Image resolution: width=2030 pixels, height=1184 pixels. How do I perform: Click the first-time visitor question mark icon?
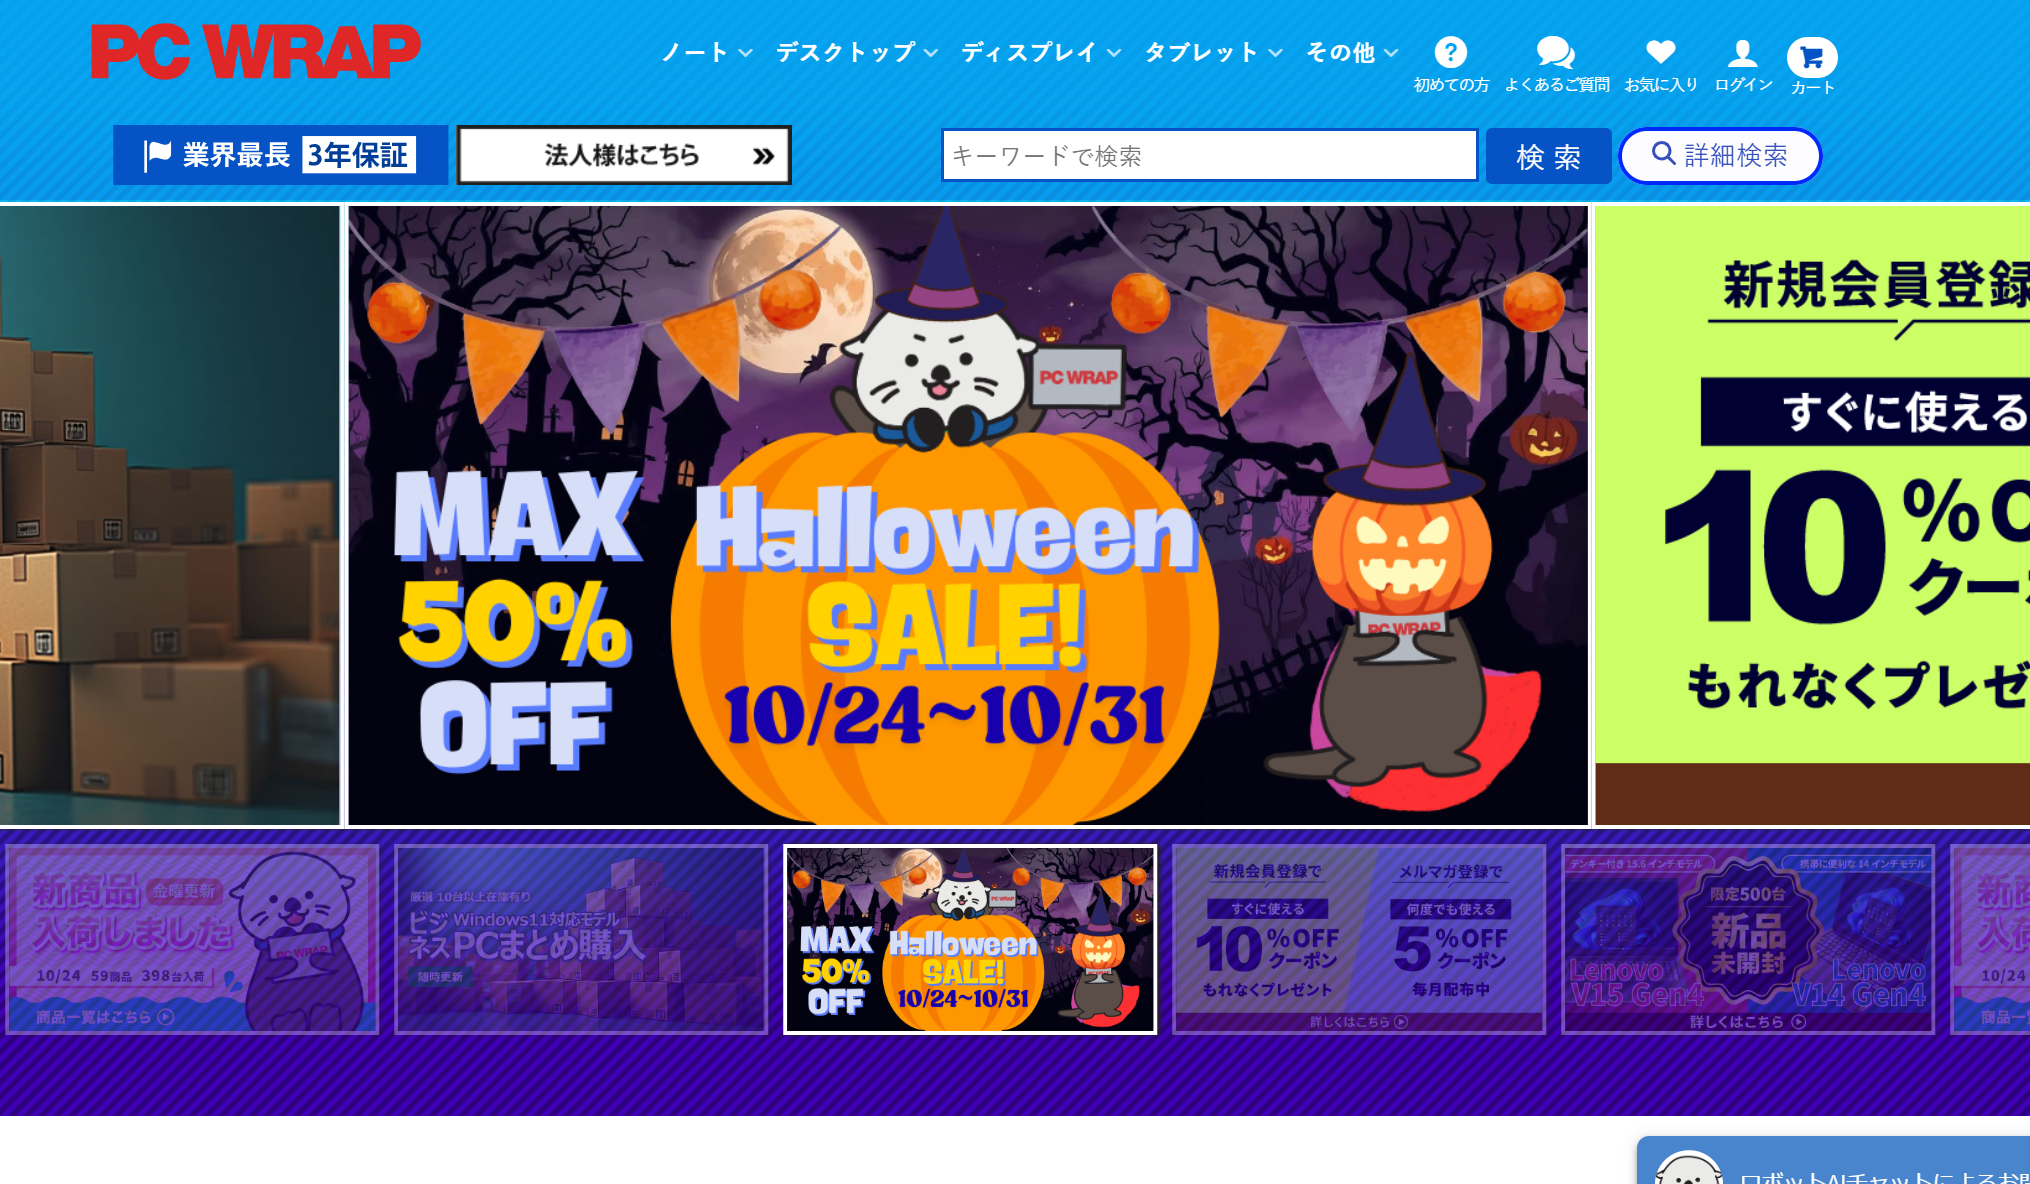1450,52
